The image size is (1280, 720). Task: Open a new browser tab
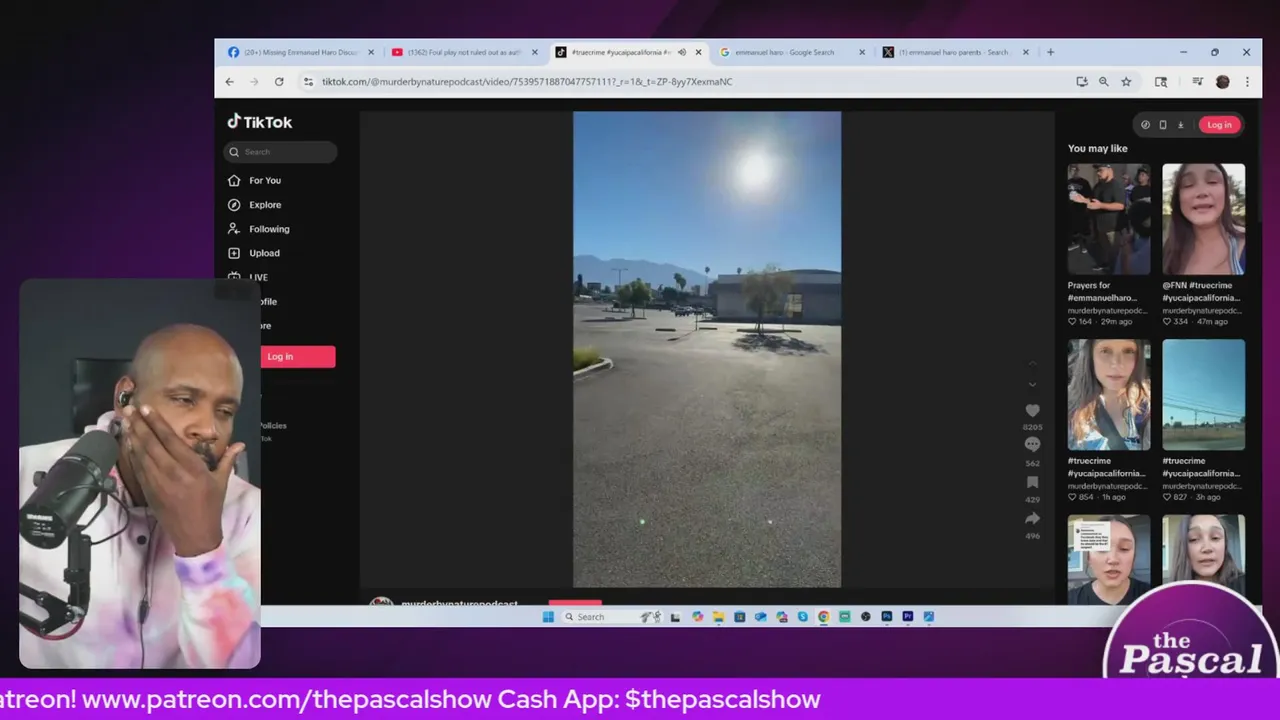1050,52
